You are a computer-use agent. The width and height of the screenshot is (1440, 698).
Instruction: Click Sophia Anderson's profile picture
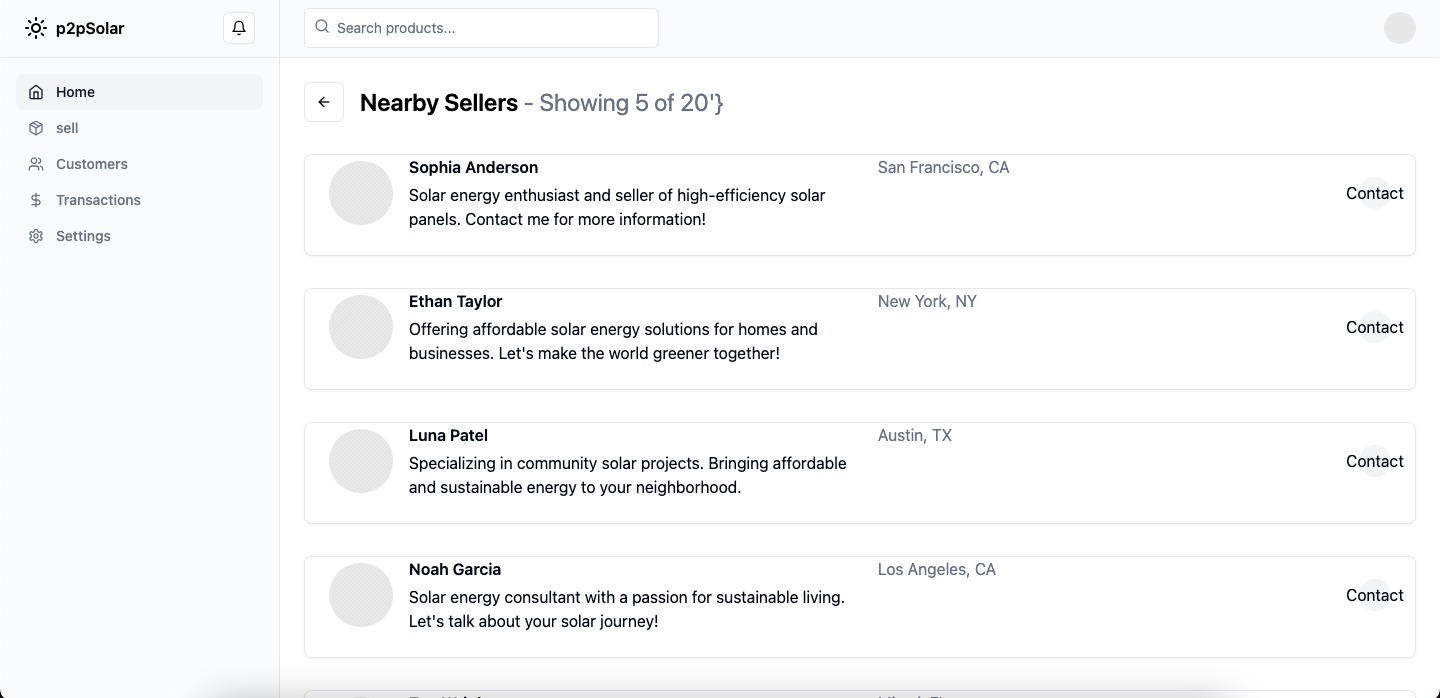click(x=361, y=193)
